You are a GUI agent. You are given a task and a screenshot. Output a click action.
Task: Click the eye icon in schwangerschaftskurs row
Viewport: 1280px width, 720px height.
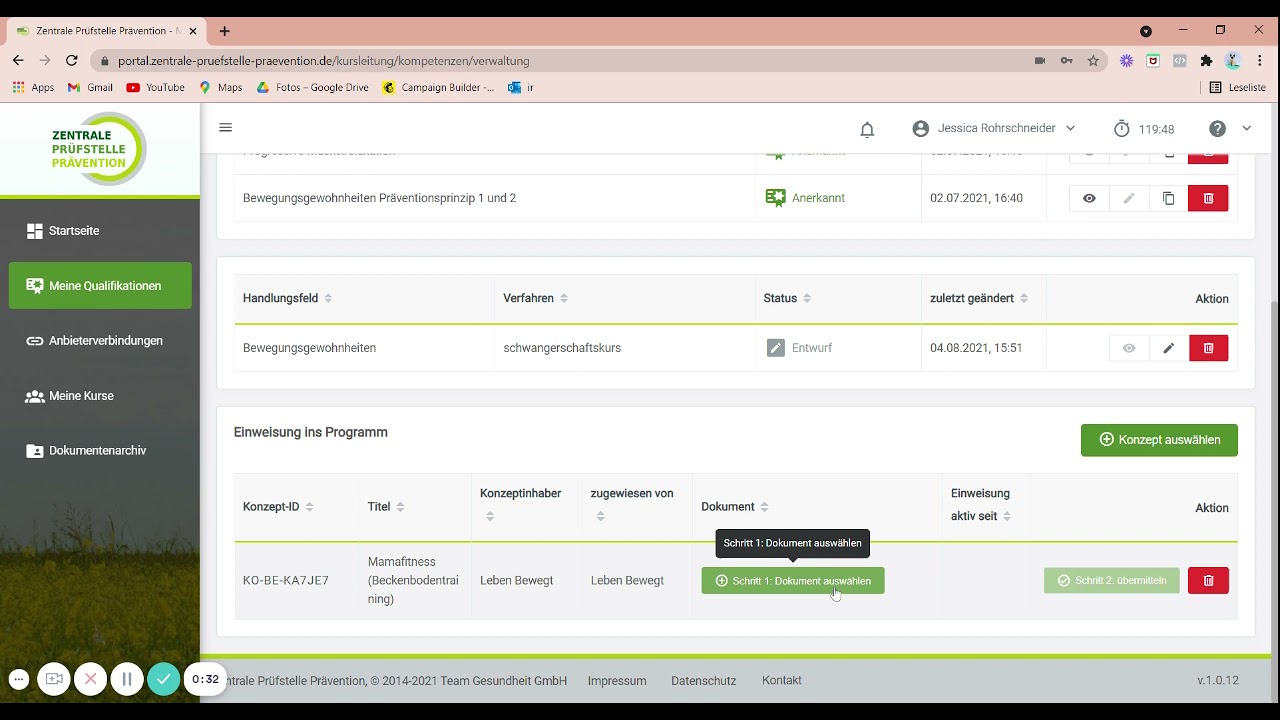click(1129, 348)
